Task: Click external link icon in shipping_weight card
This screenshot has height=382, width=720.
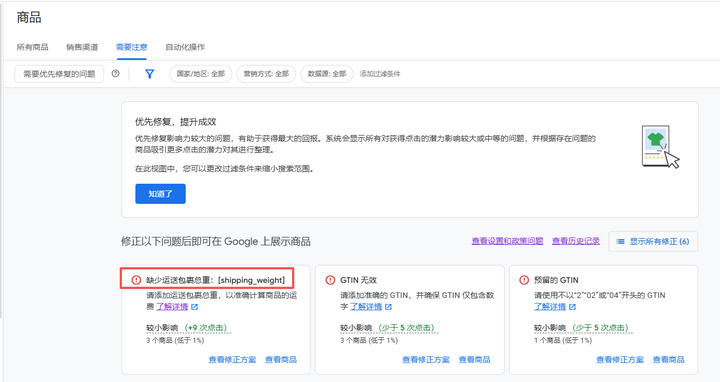Action: click(x=195, y=307)
